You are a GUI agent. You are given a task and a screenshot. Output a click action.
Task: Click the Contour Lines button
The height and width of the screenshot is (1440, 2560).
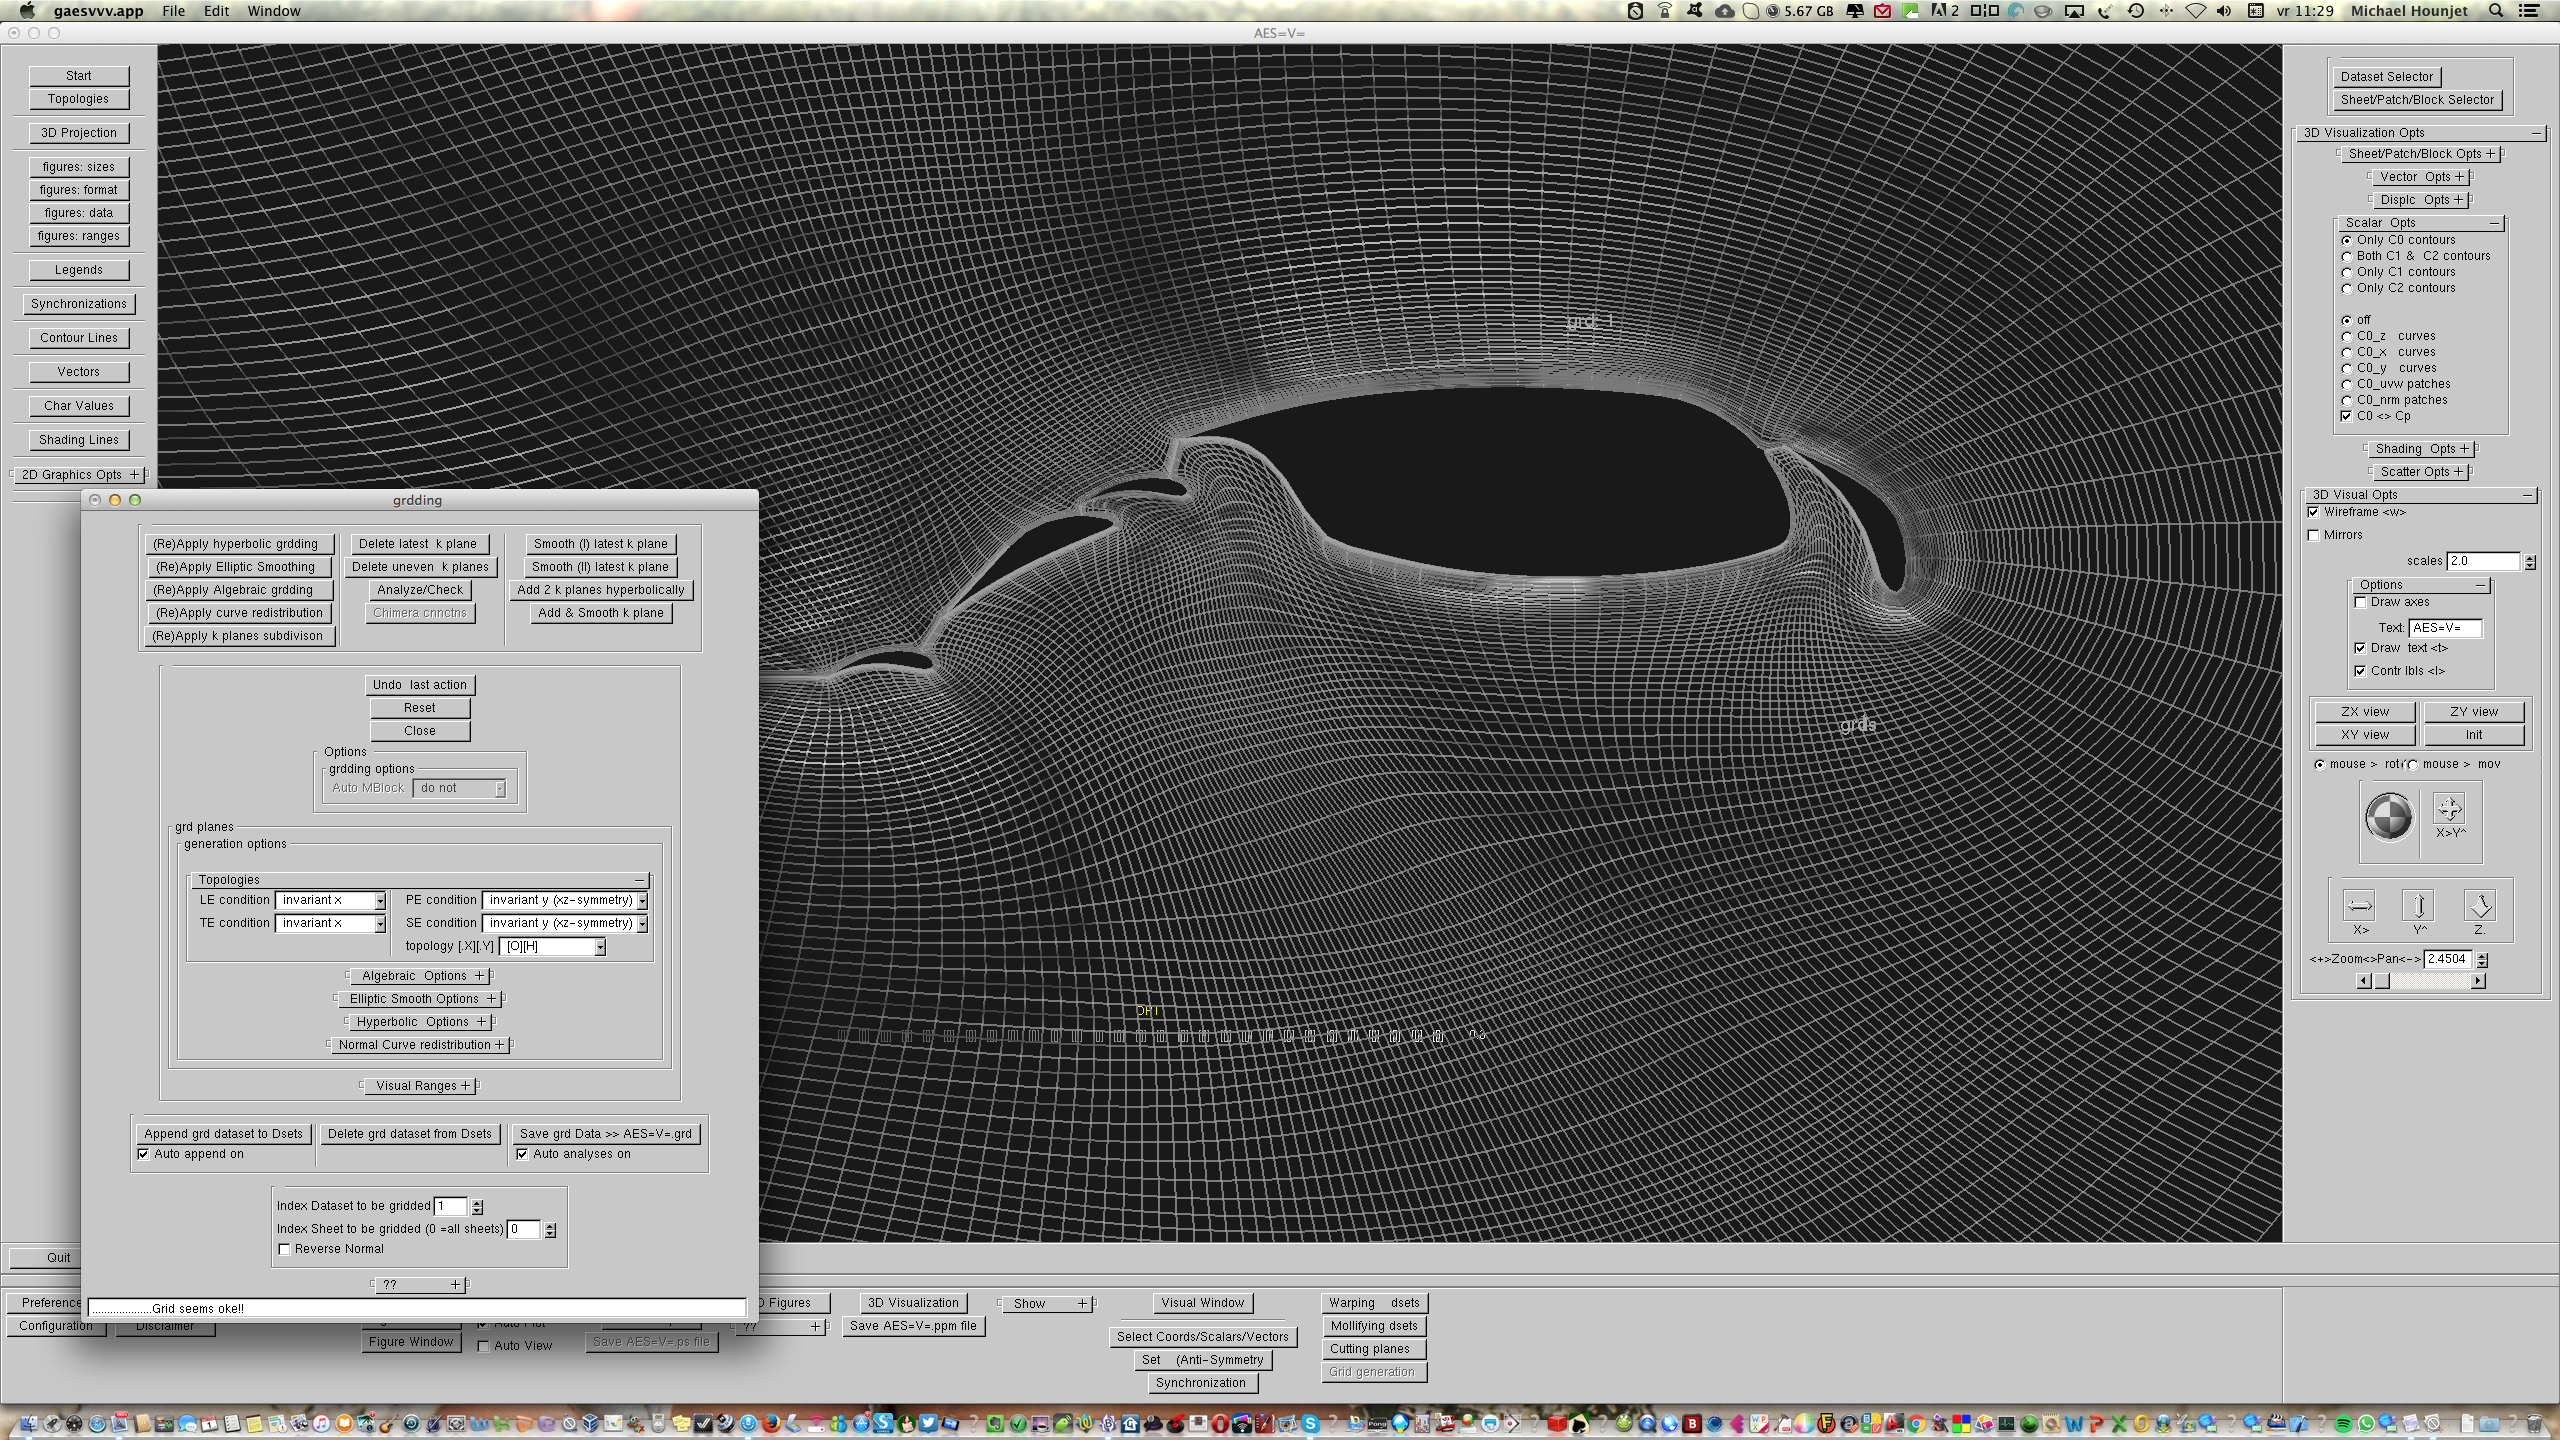tap(79, 338)
